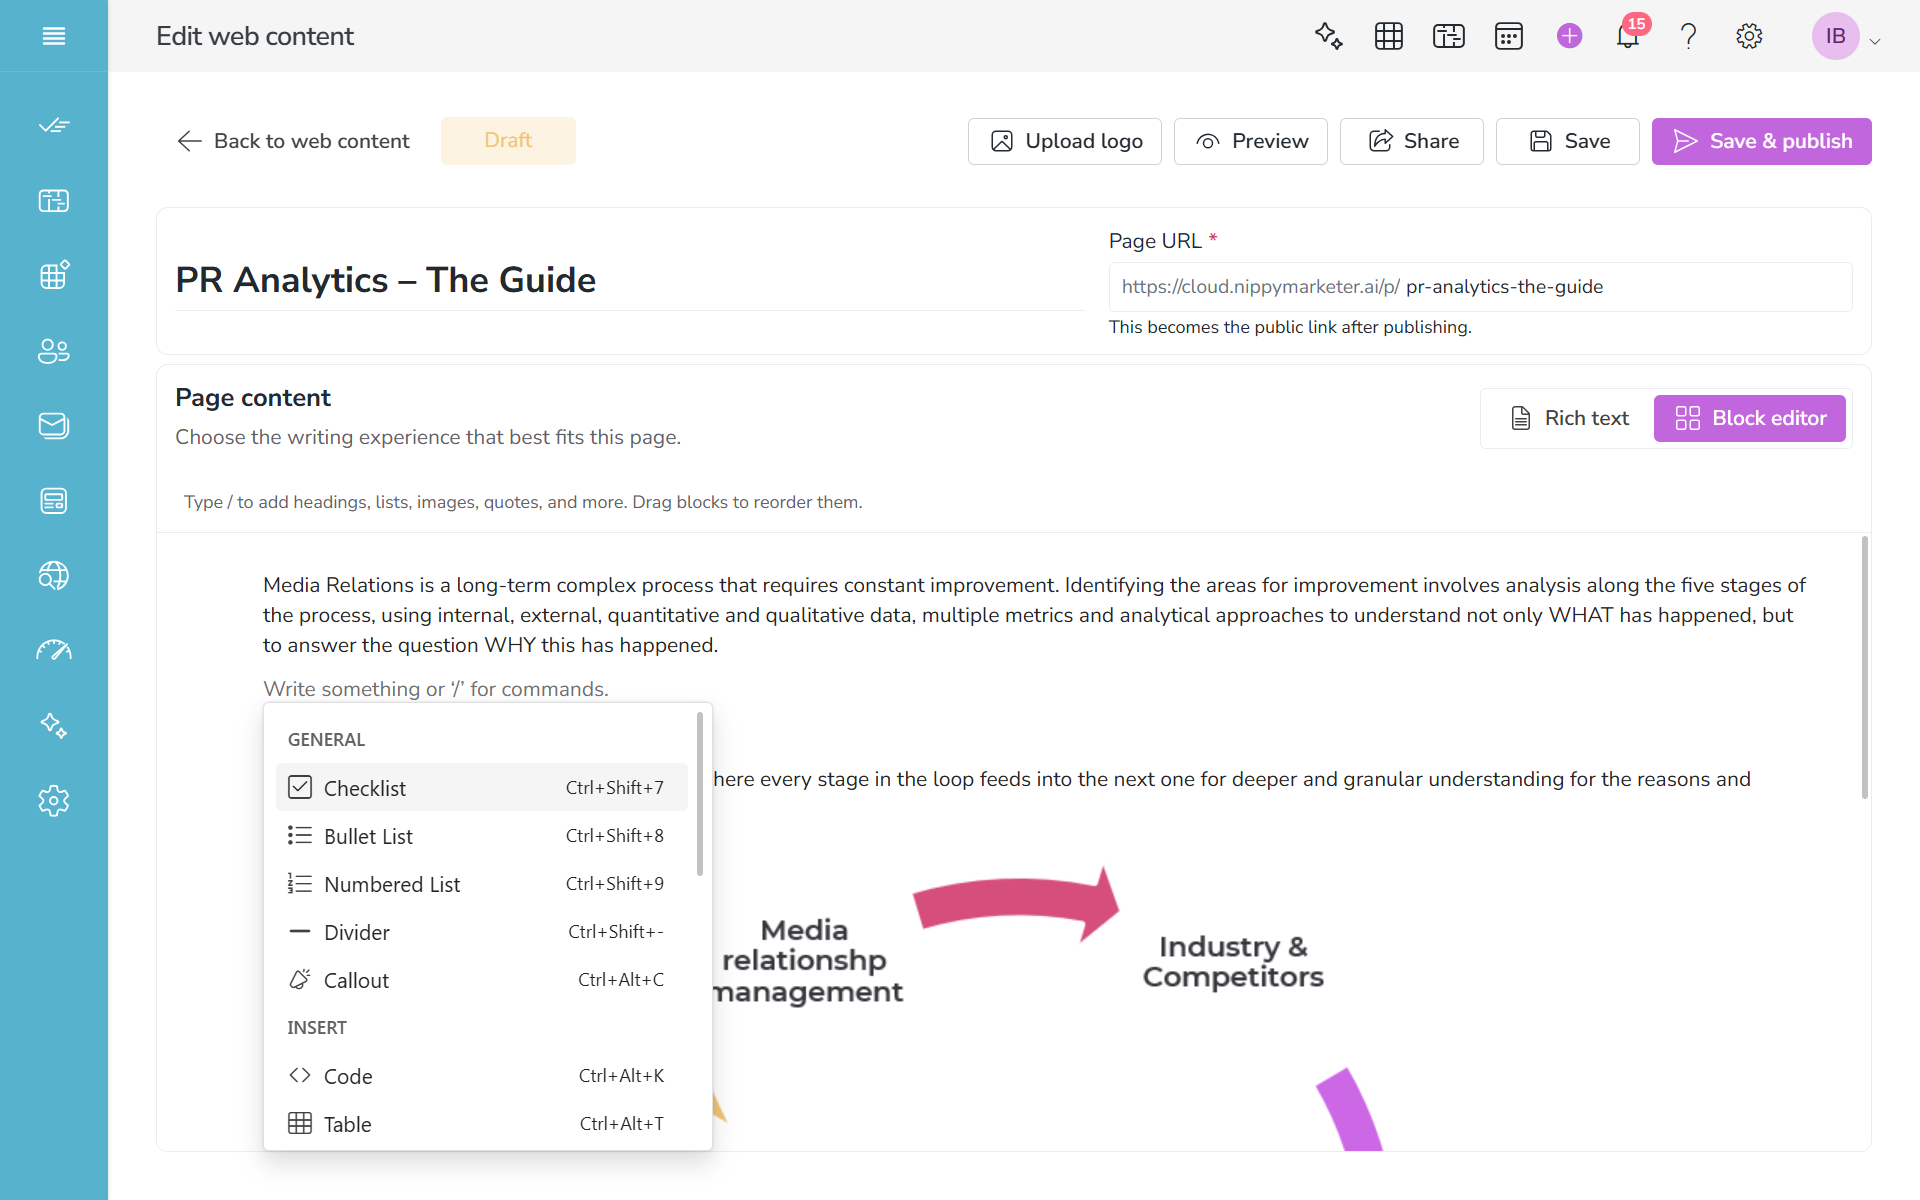Open the top bar settings gear

tap(1749, 36)
